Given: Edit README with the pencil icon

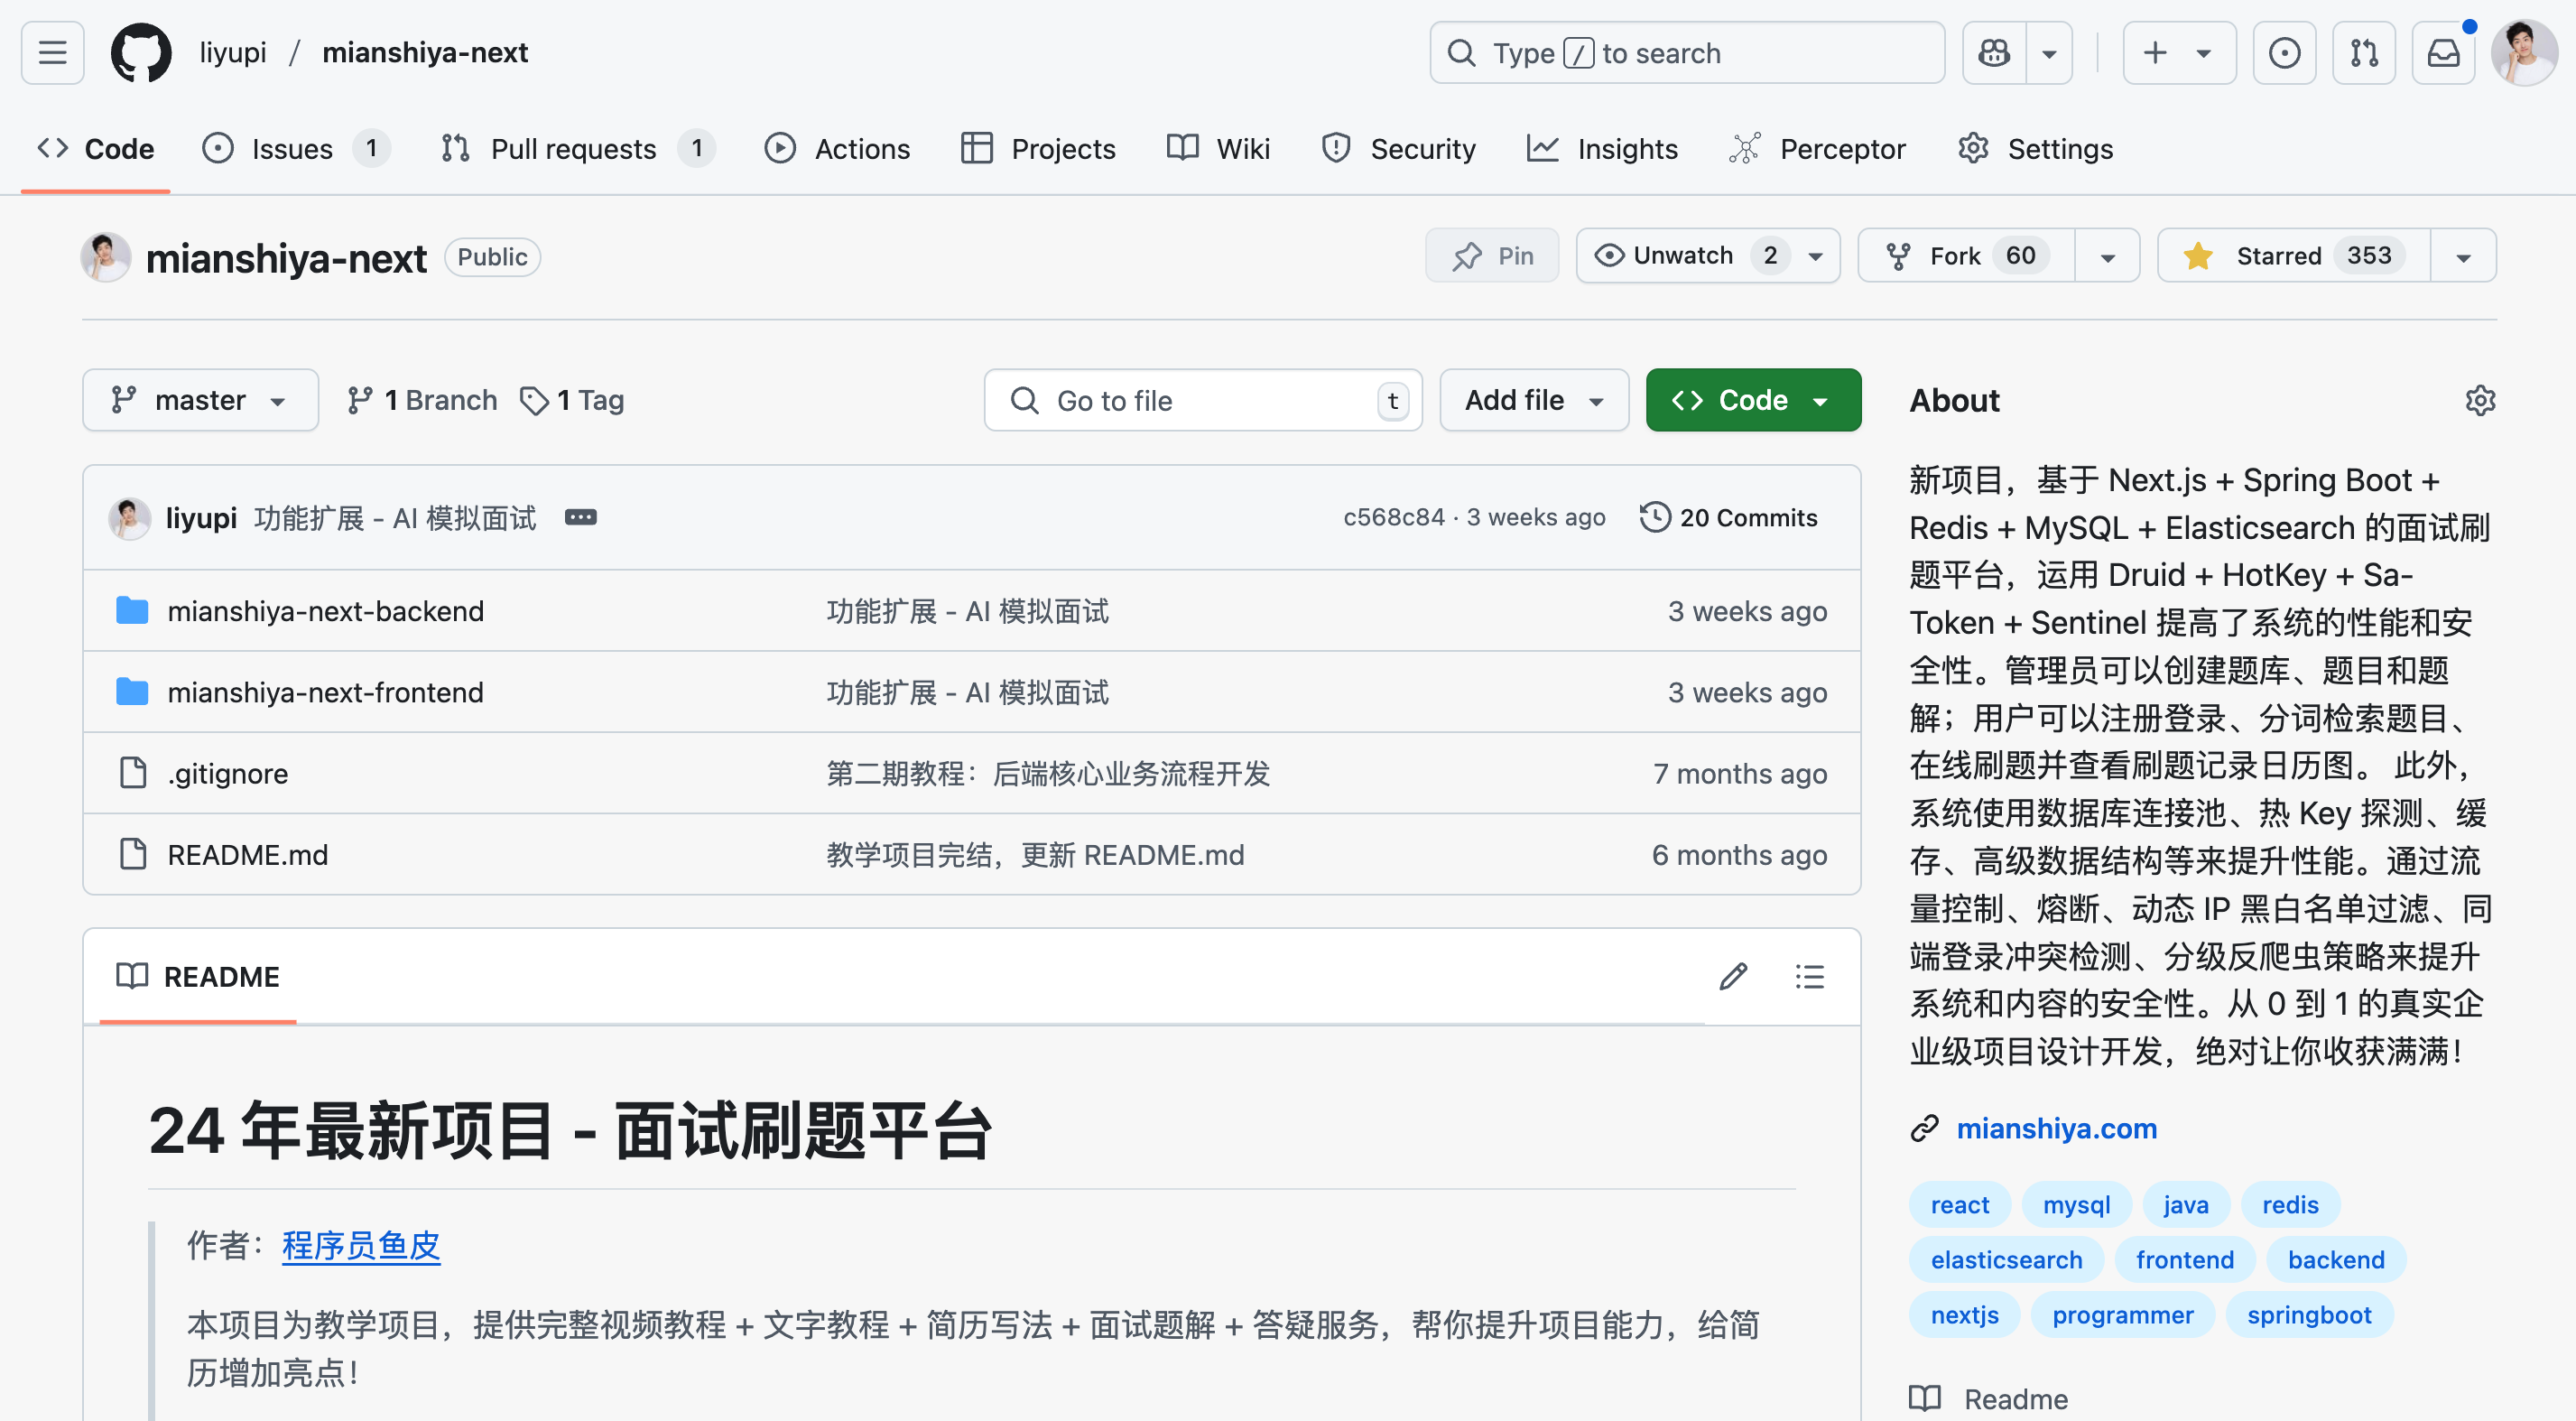Looking at the screenshot, I should pyautogui.click(x=1733, y=976).
